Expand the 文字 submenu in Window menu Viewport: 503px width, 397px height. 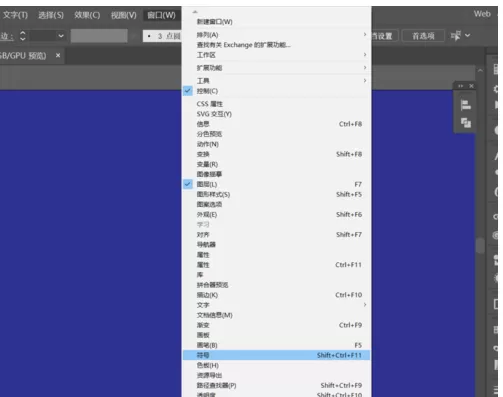point(277,305)
